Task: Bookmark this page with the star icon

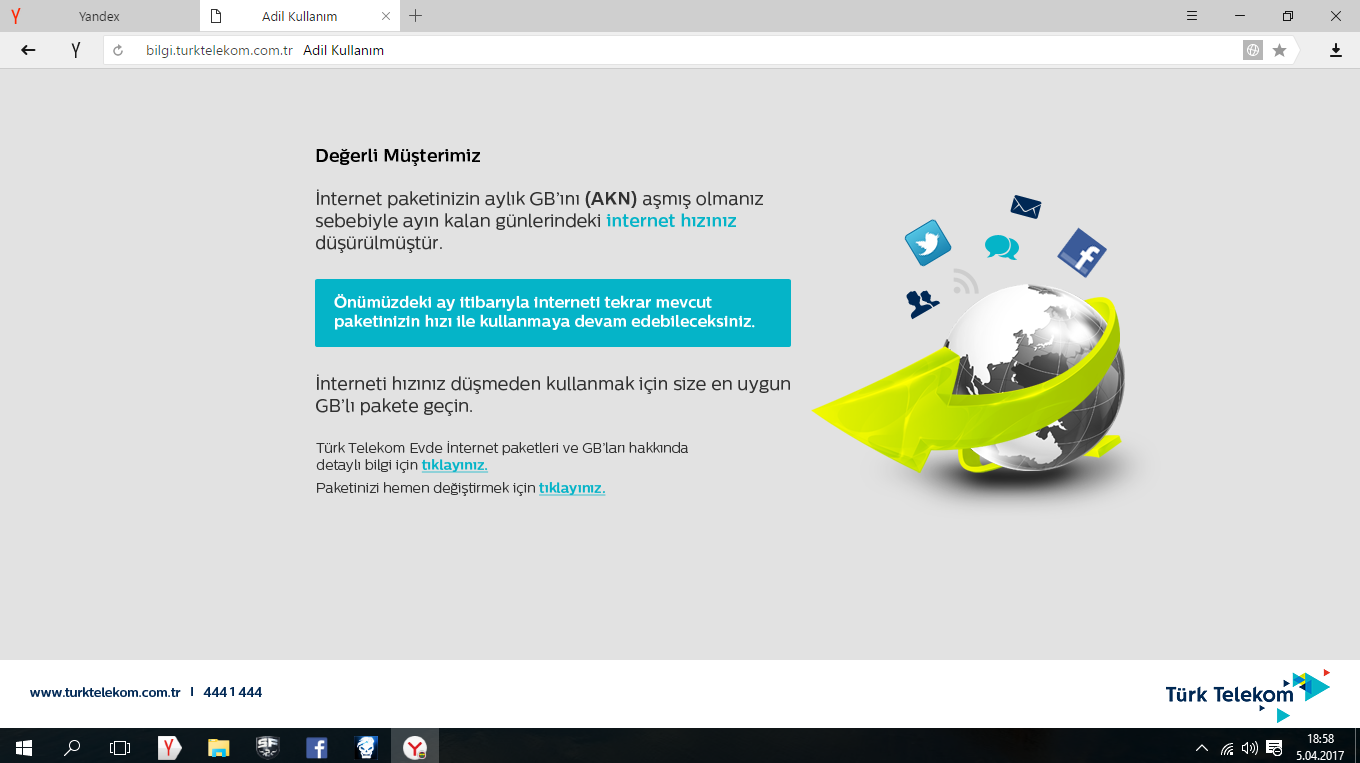Action: [x=1280, y=50]
